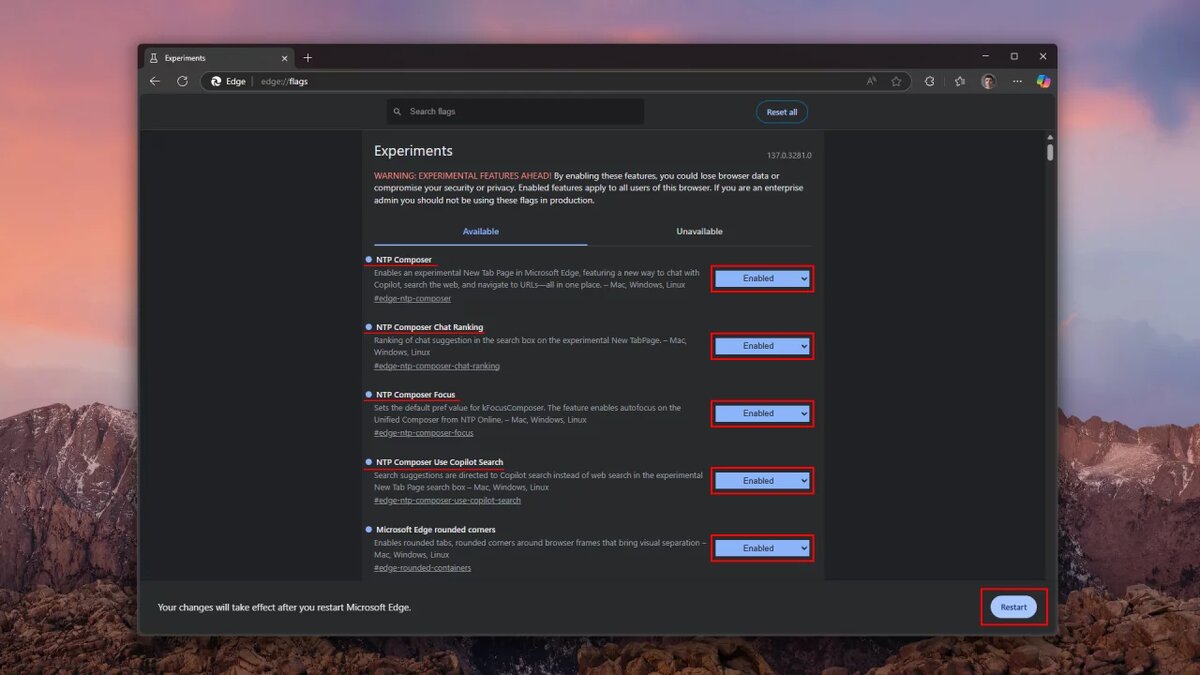Viewport: 1200px width, 675px height.
Task: Open the #edge-ntp-composer link
Action: tap(412, 298)
